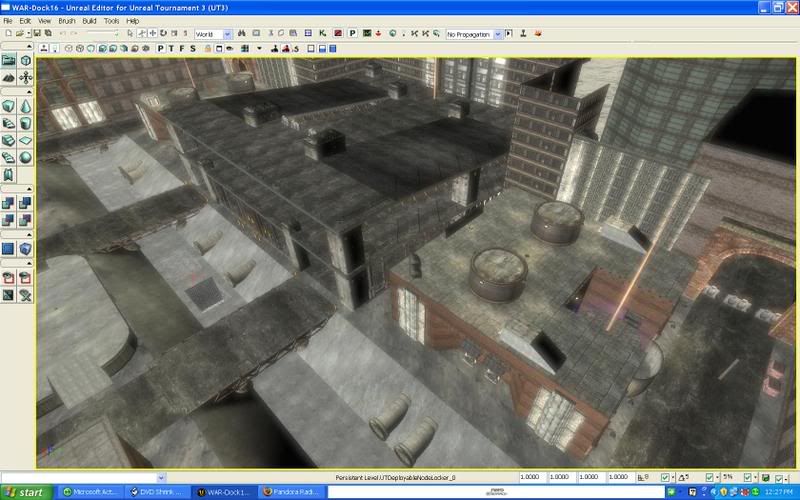Click the CSG Subtract icon

tap(26, 203)
